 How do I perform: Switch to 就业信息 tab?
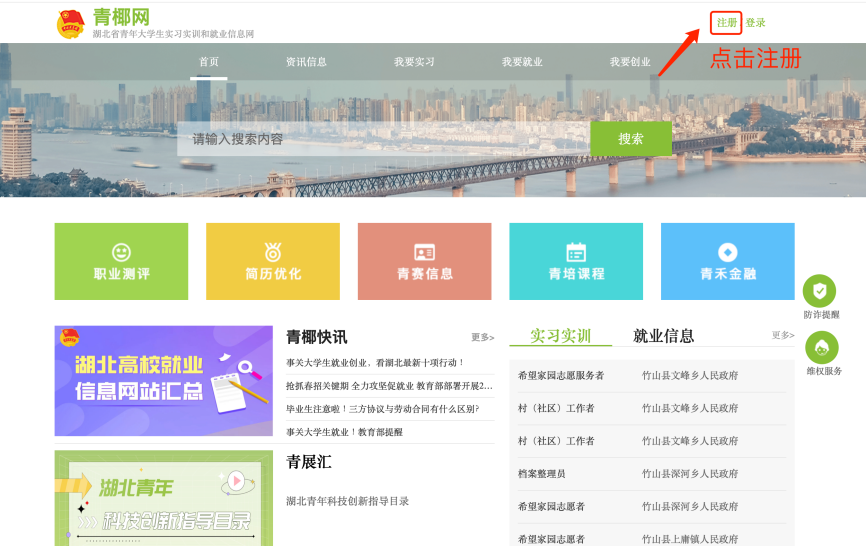pos(663,336)
